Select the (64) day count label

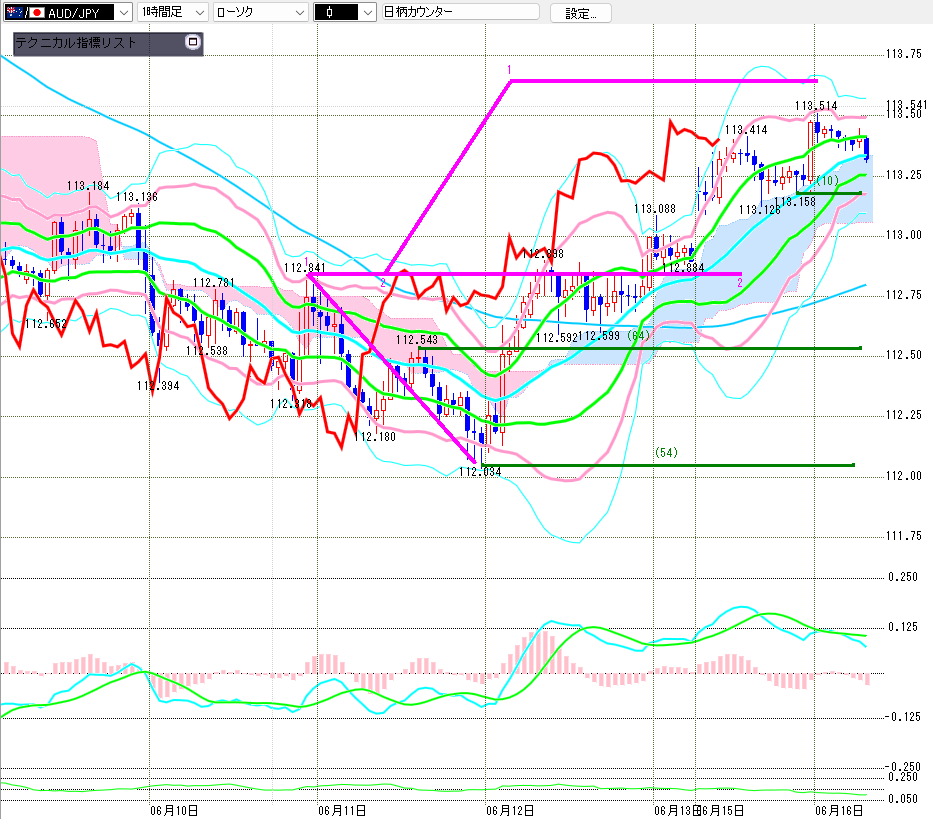(x=638, y=336)
